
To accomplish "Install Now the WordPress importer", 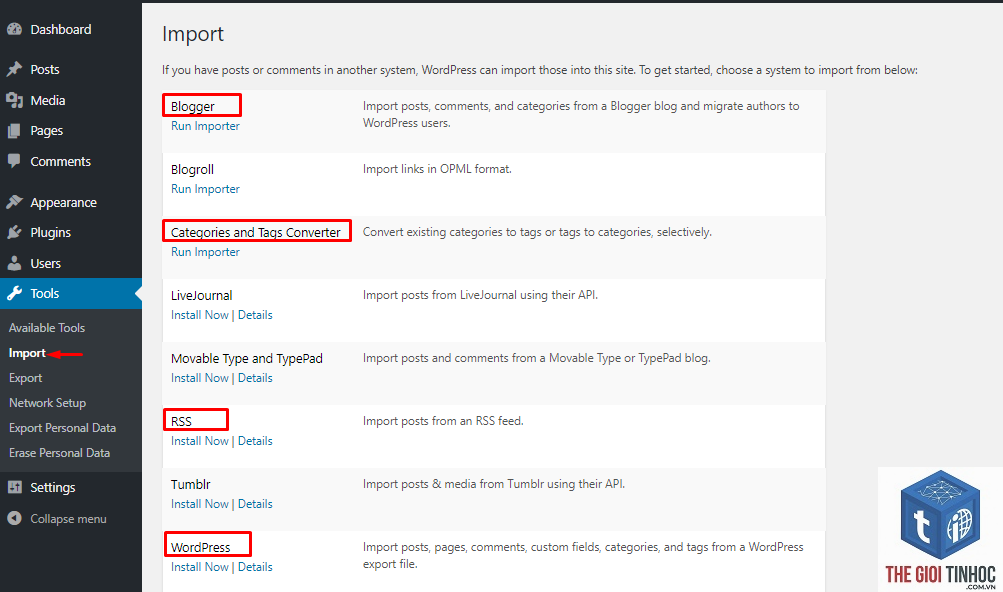I will pyautogui.click(x=200, y=567).
